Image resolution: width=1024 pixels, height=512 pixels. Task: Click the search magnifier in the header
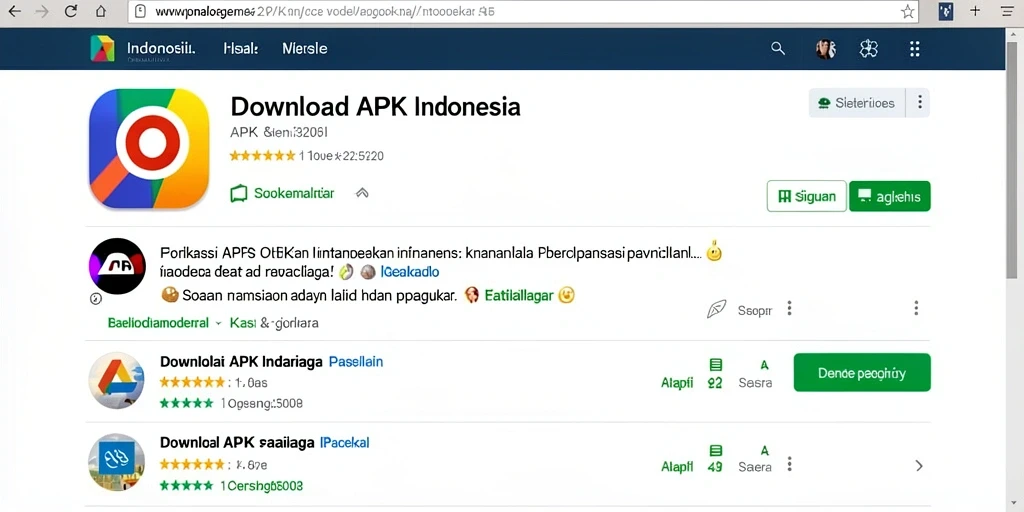[x=777, y=48]
